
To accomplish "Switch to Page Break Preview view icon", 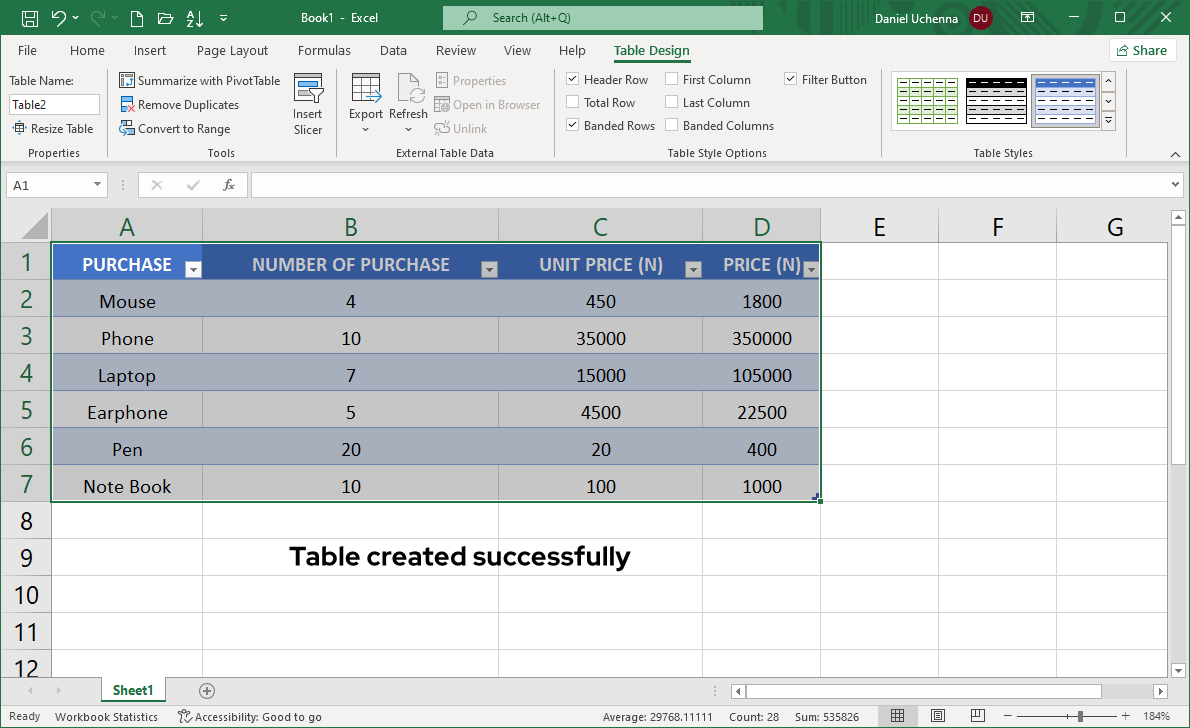I will 977,716.
